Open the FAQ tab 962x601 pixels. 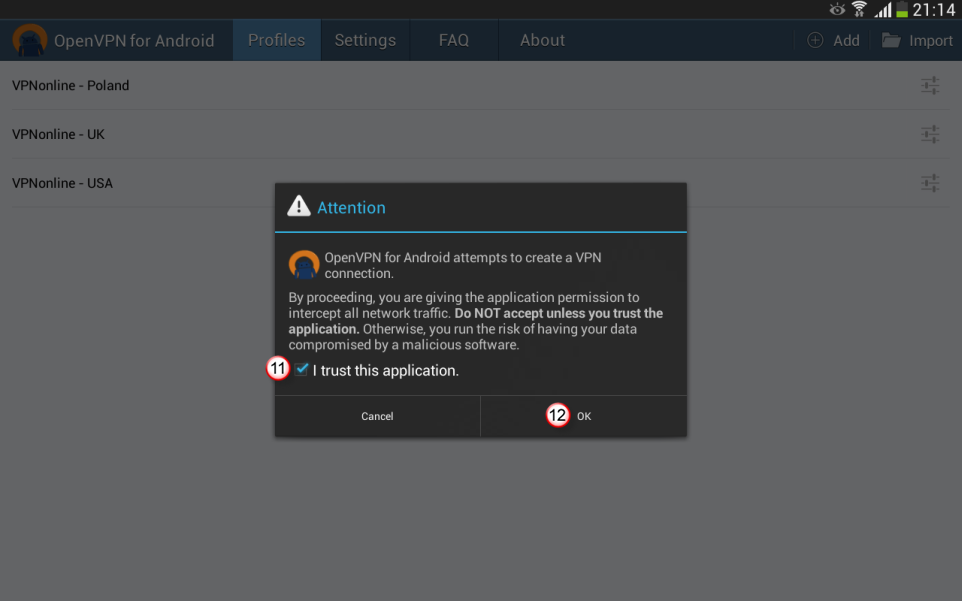point(454,40)
